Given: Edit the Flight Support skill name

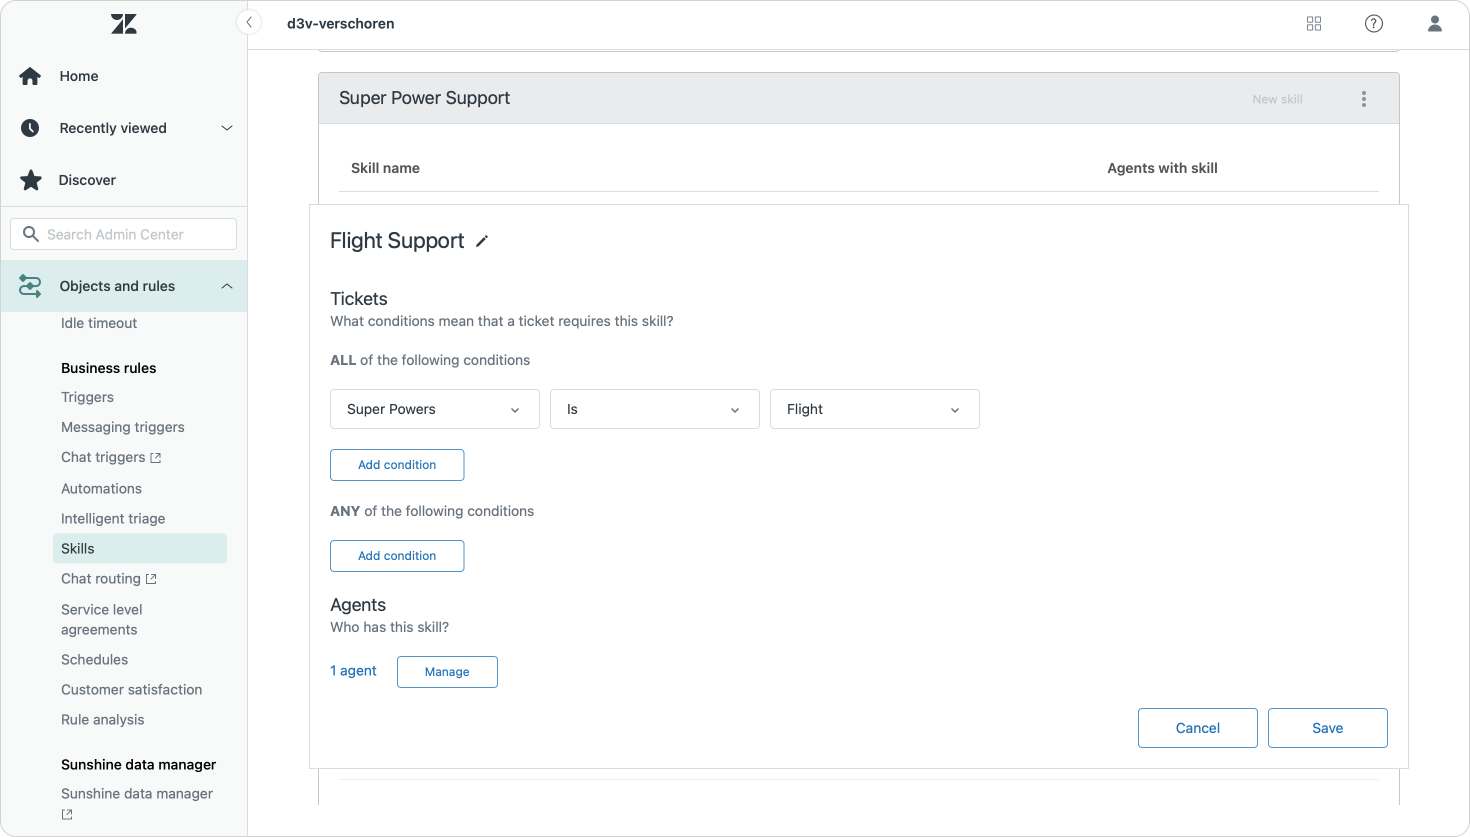Looking at the screenshot, I should pos(482,241).
